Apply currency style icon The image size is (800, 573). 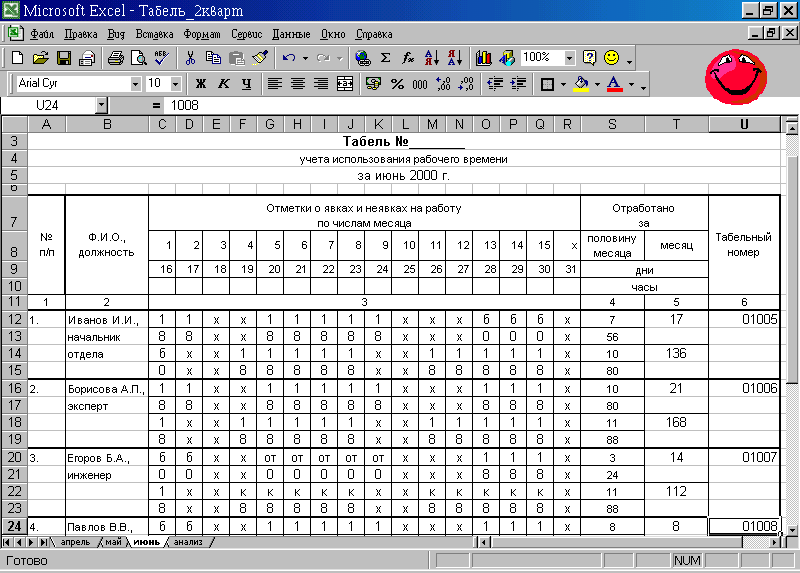pyautogui.click(x=373, y=84)
